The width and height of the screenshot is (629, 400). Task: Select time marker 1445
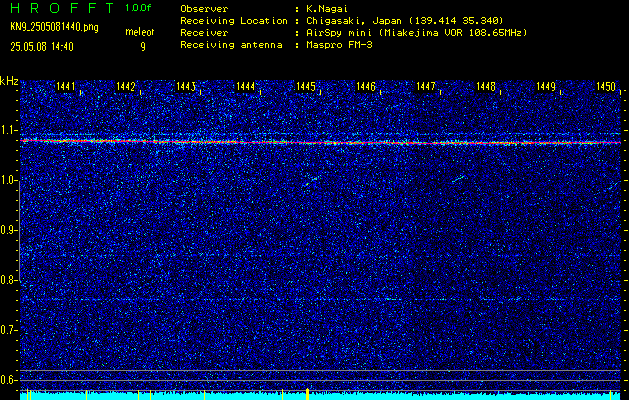click(x=305, y=86)
